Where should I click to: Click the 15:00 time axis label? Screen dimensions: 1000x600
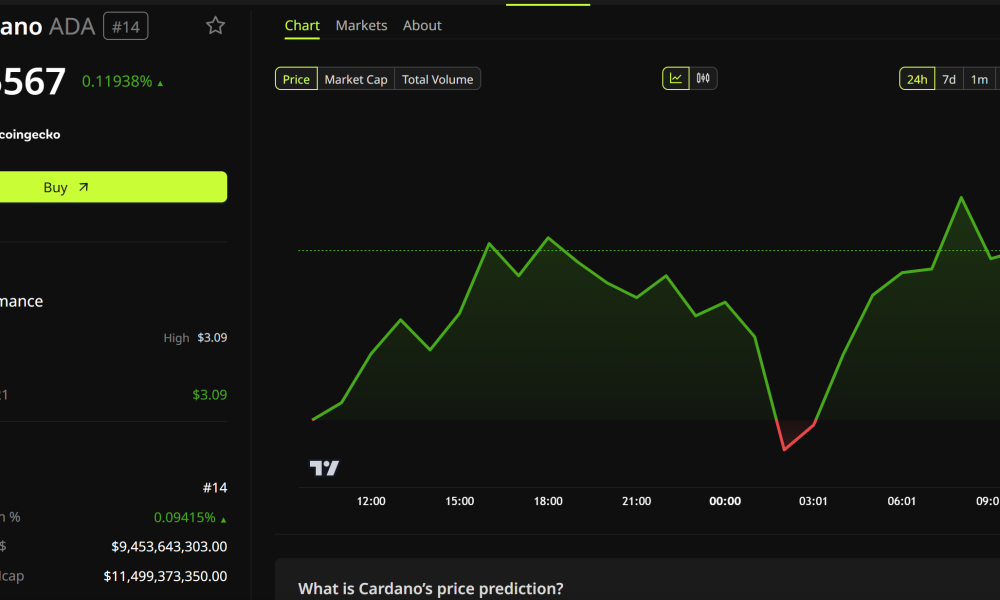459,501
